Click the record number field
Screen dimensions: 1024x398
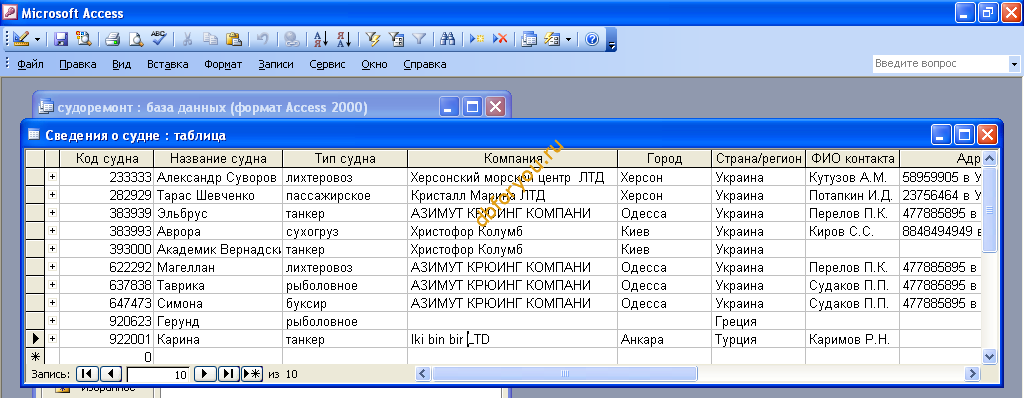[157, 374]
